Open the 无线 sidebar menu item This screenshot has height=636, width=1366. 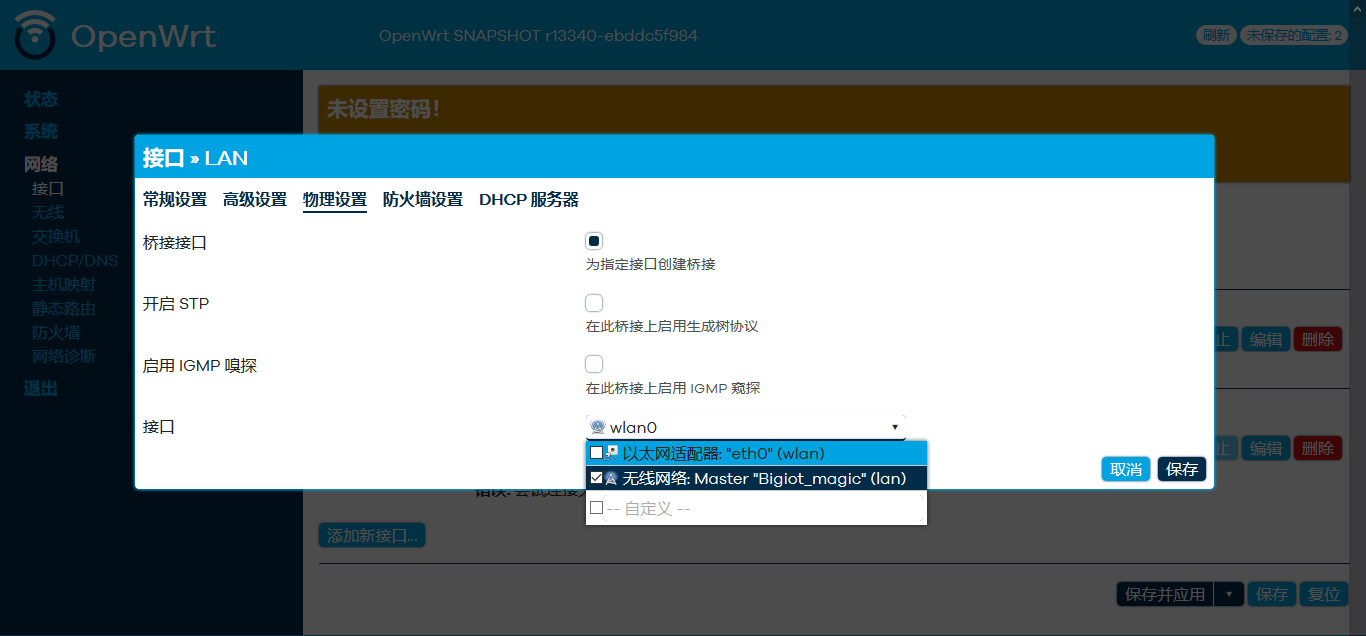pos(48,213)
